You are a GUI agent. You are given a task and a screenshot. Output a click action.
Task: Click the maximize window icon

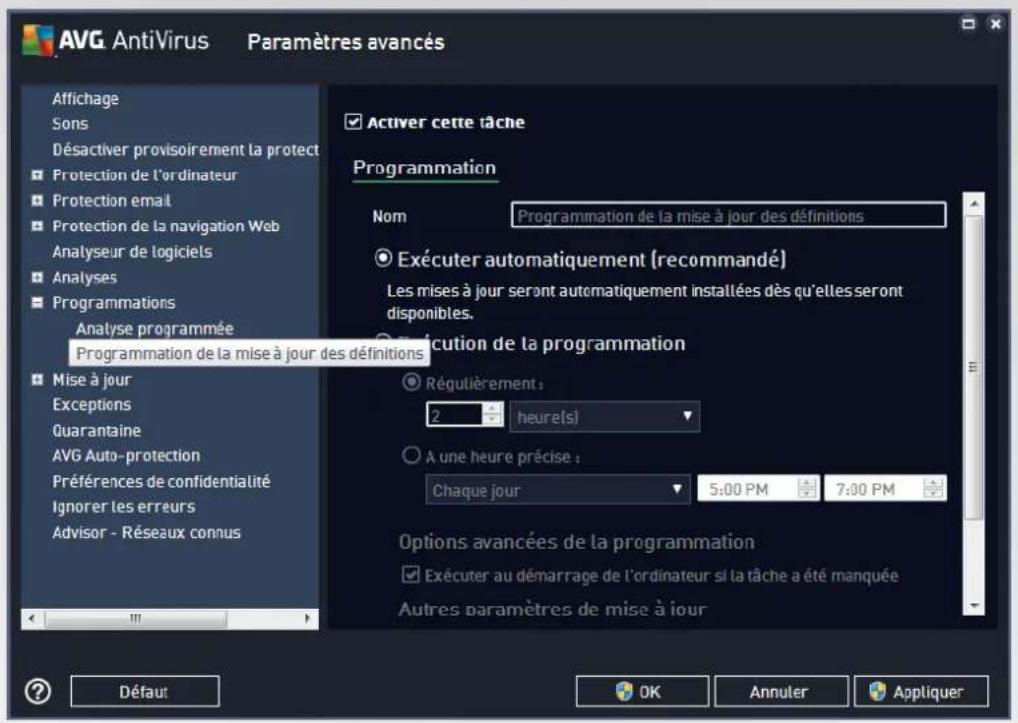pyautogui.click(x=968, y=24)
